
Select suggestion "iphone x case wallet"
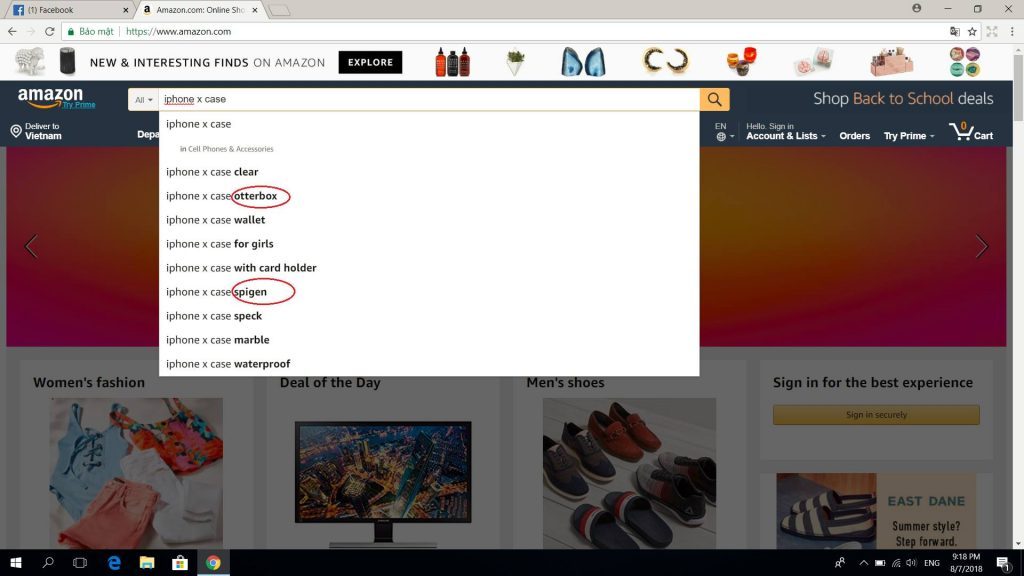click(x=429, y=220)
